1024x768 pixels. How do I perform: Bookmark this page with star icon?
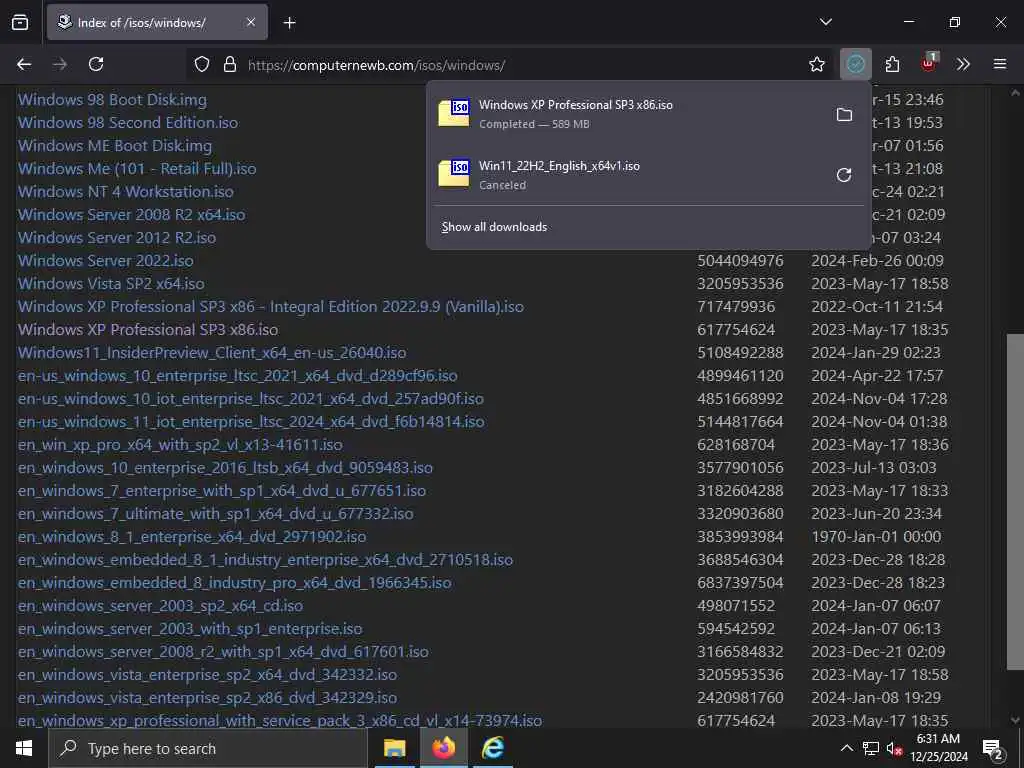(816, 64)
